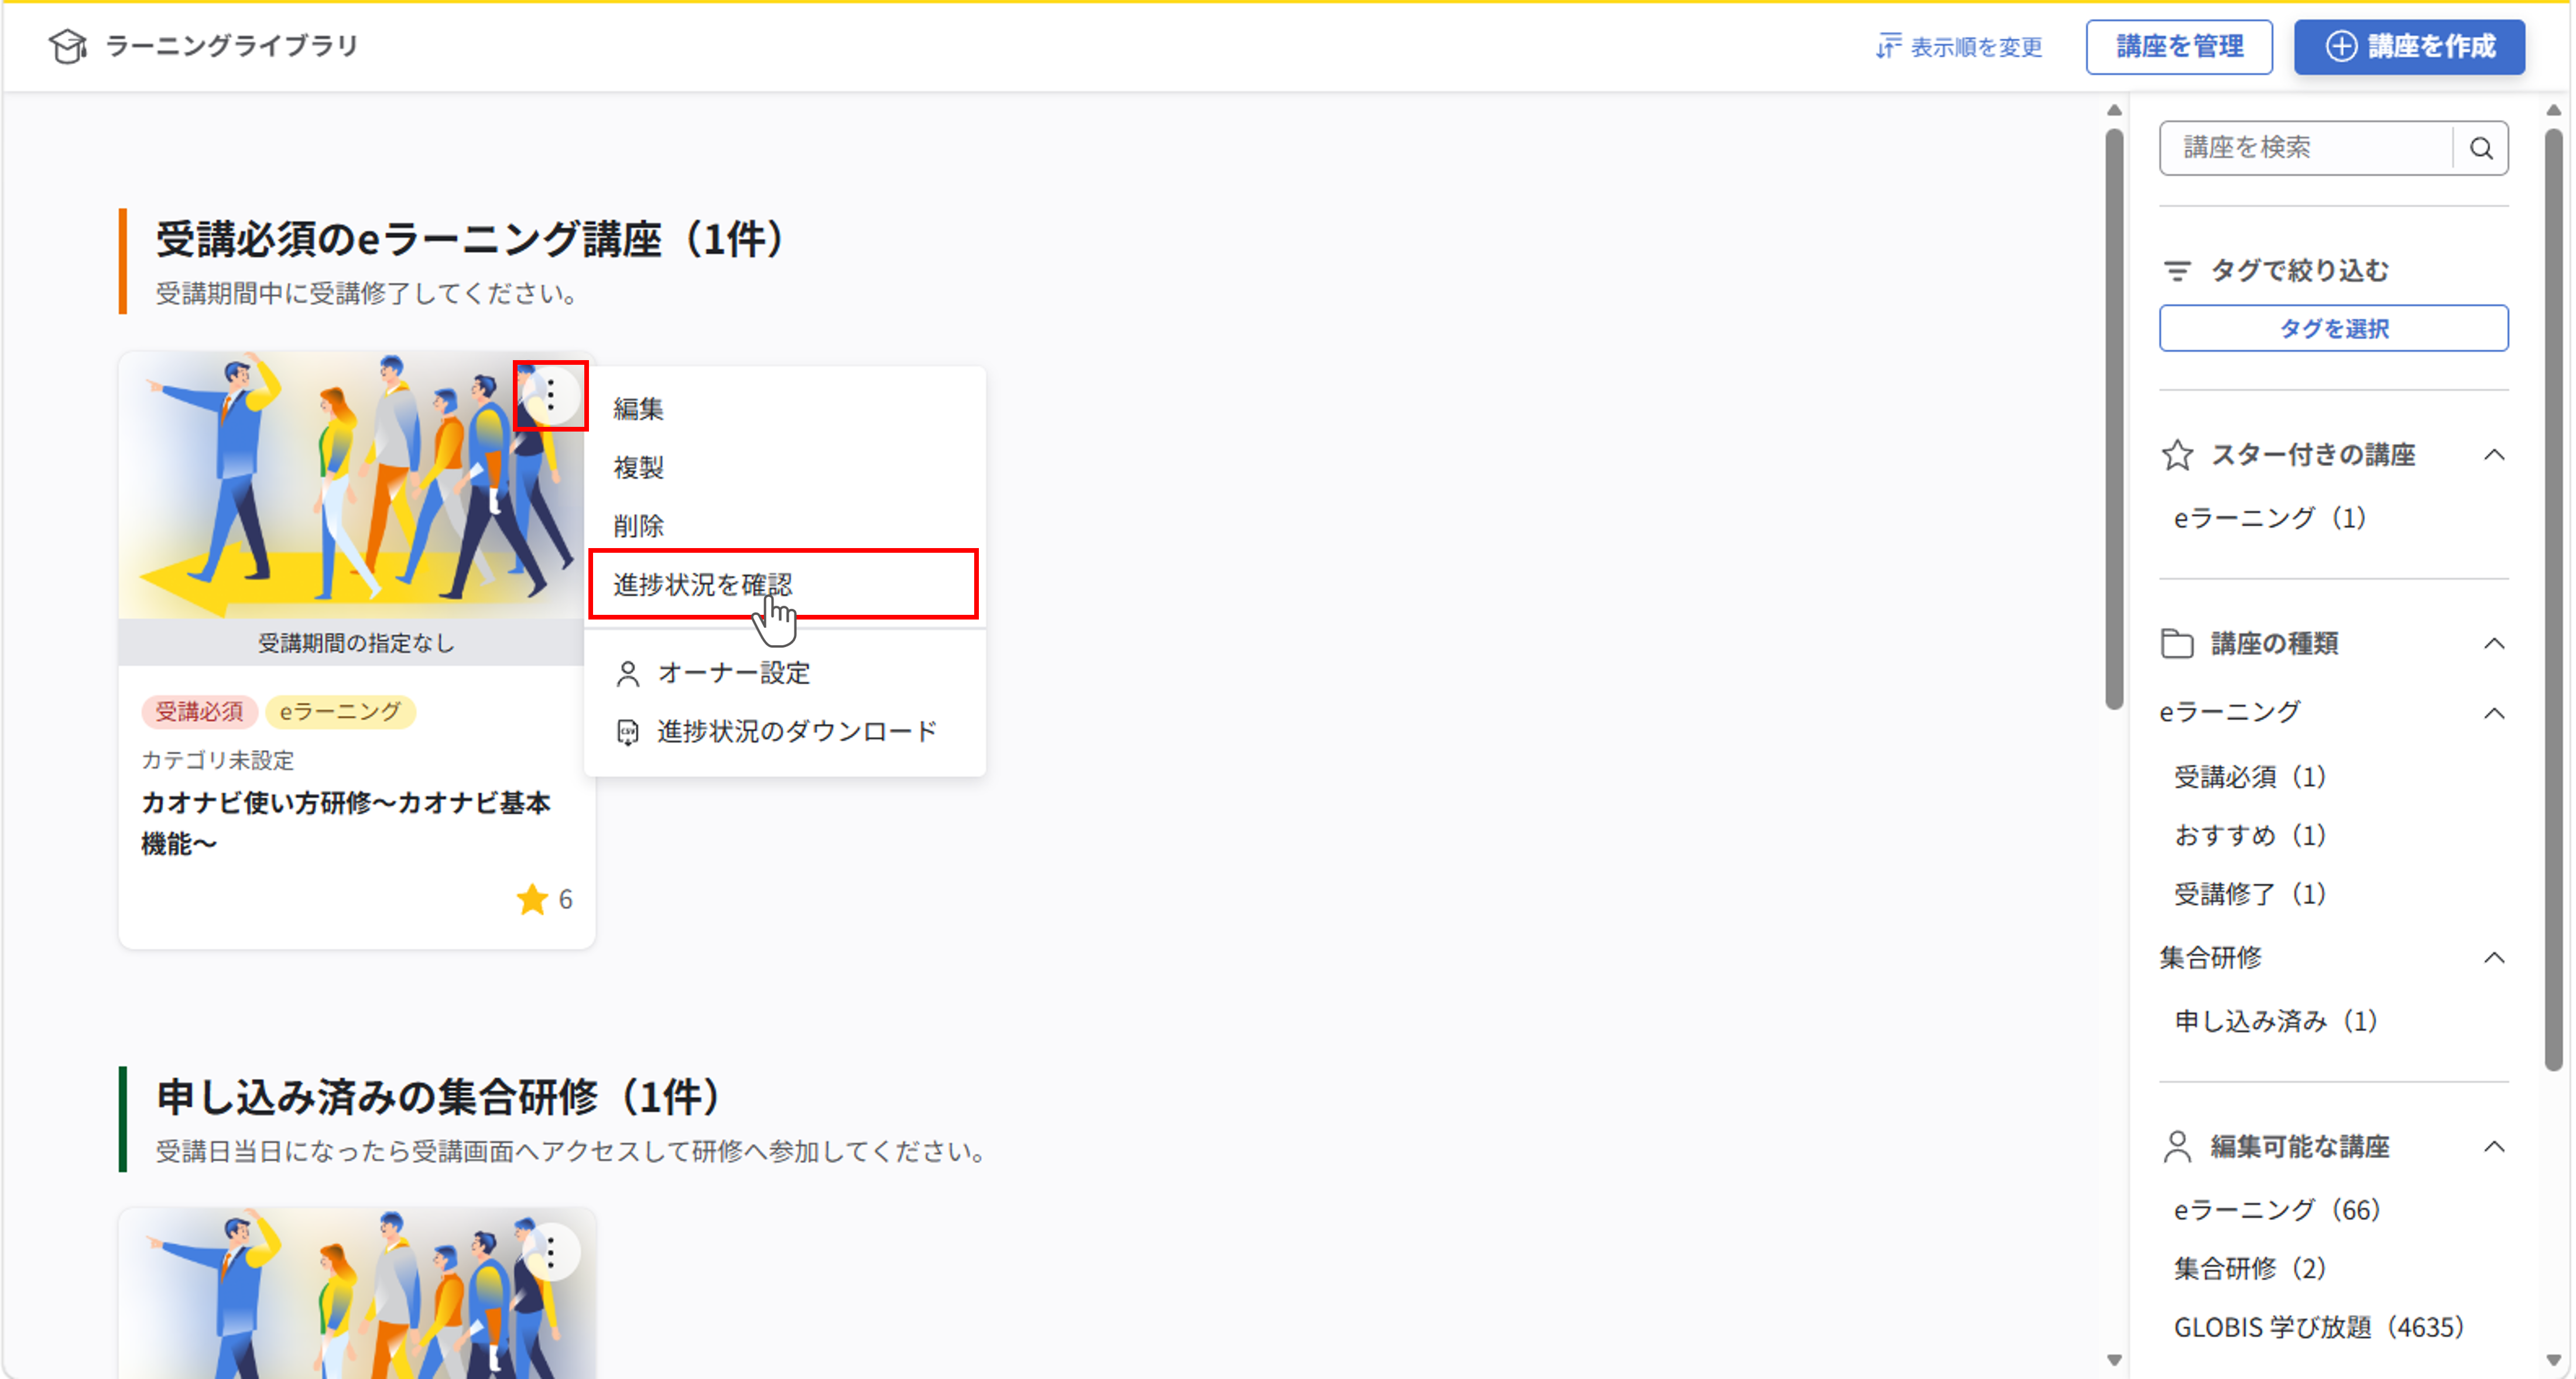Screen dimensions: 2576x1379
Task: Click the search magnifier icon
Action: [x=2481, y=148]
